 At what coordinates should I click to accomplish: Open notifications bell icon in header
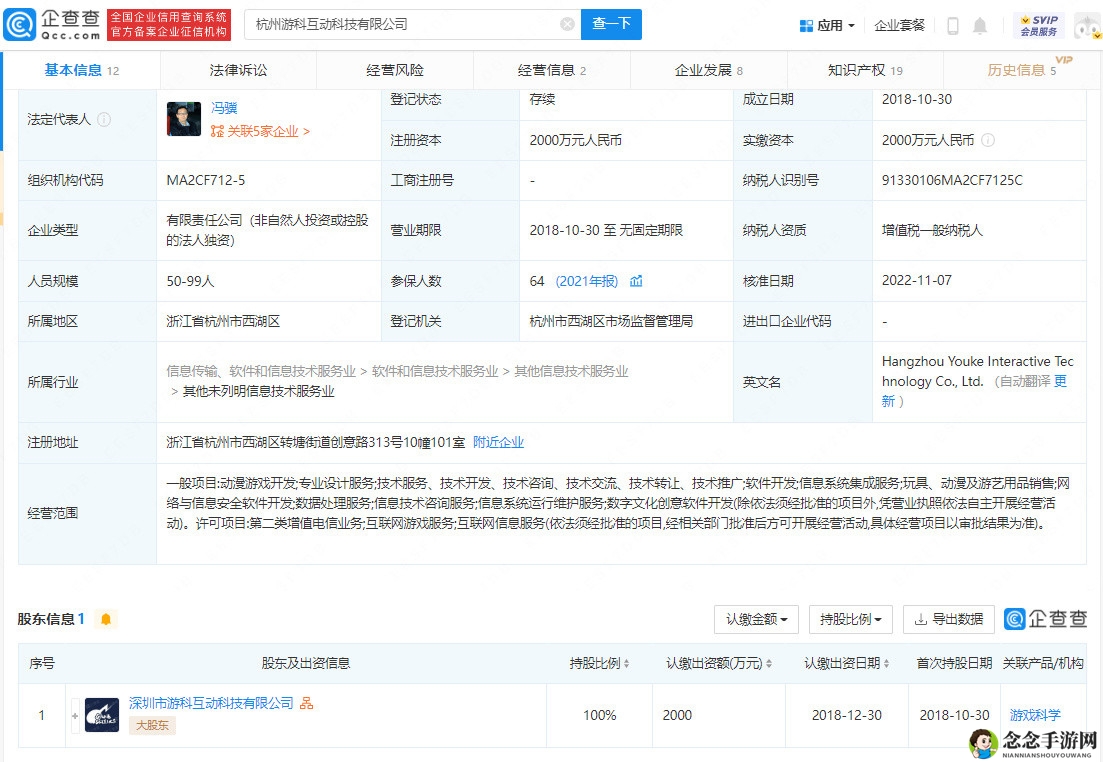pos(979,26)
